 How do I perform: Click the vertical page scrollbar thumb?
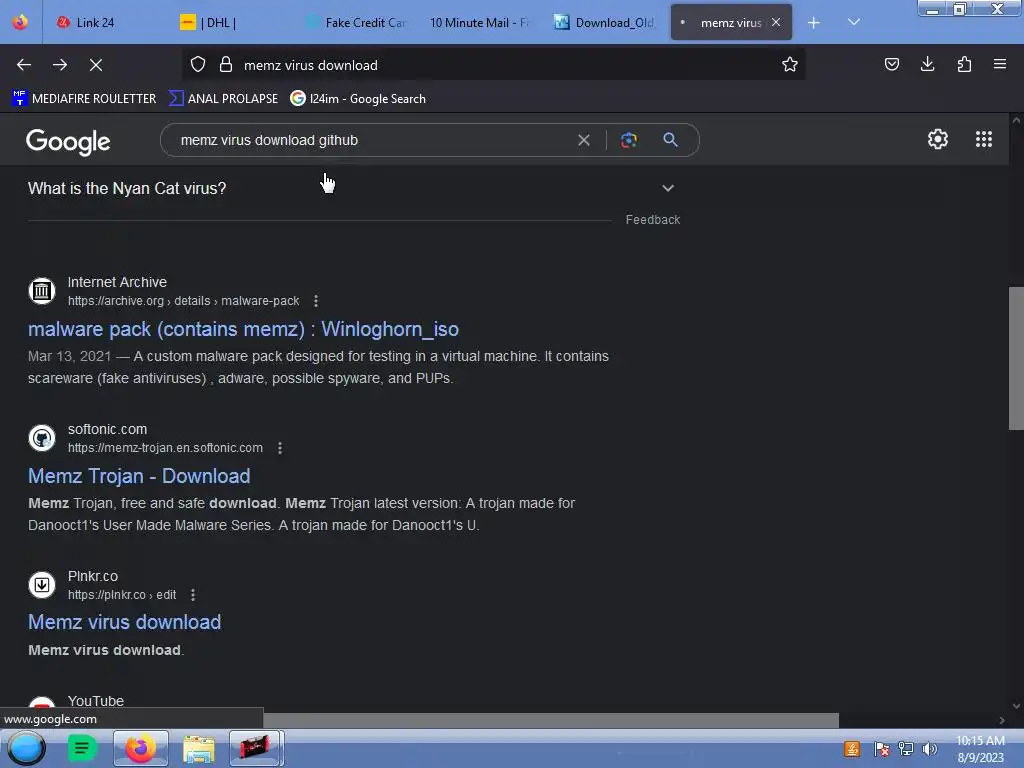tap(1016, 358)
